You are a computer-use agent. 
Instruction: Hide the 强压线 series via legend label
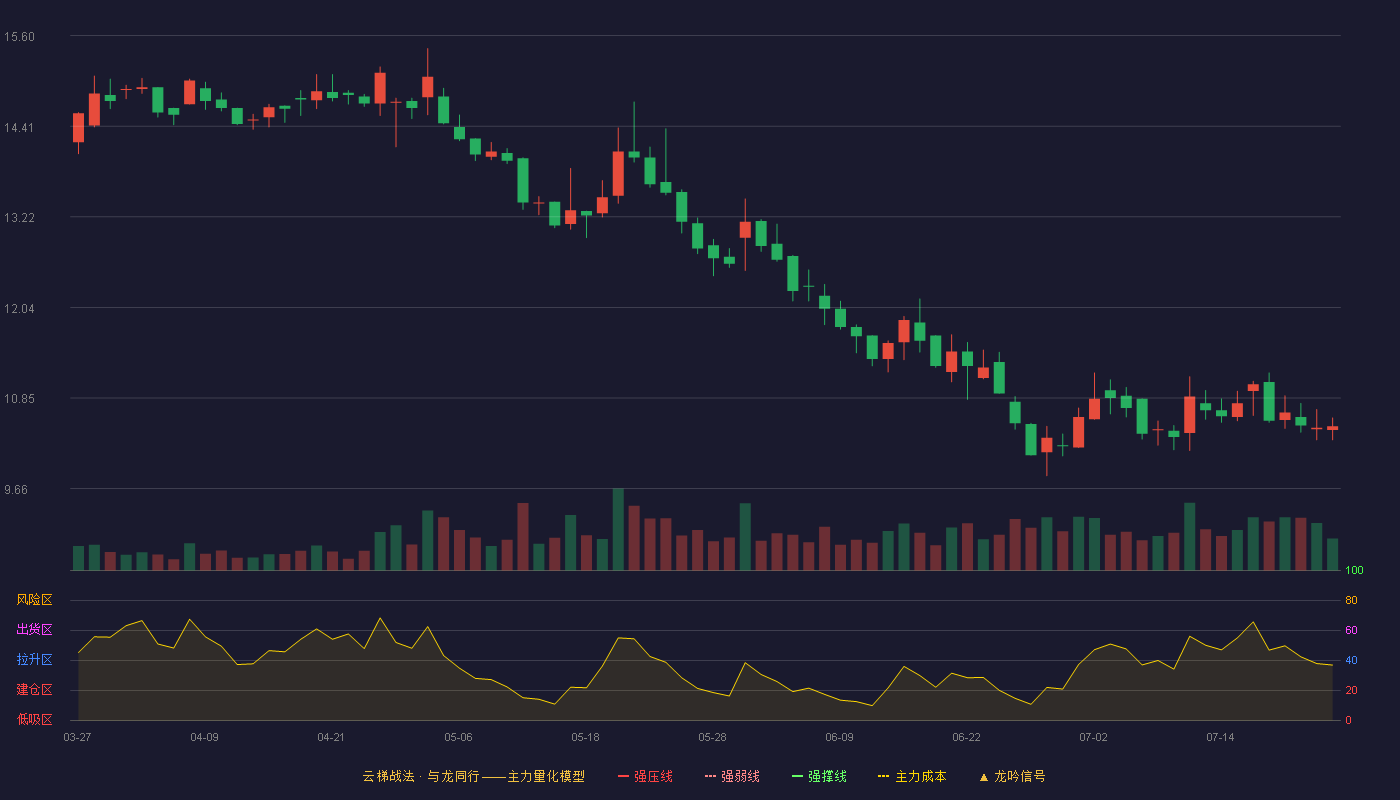(x=653, y=776)
